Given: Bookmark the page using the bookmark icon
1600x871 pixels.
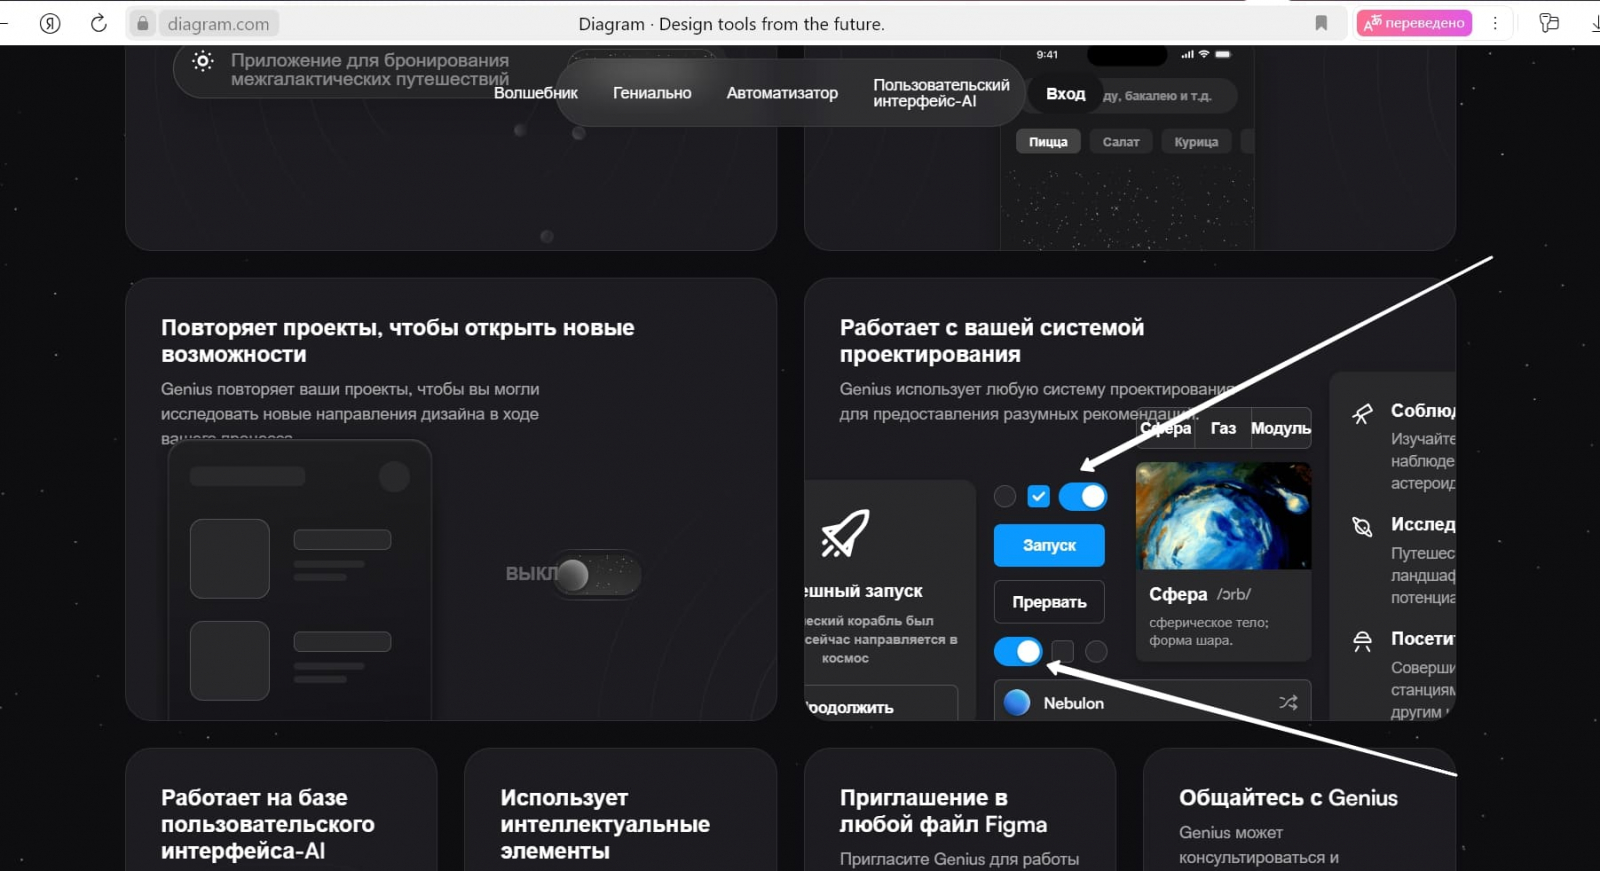Looking at the screenshot, I should tap(1321, 23).
